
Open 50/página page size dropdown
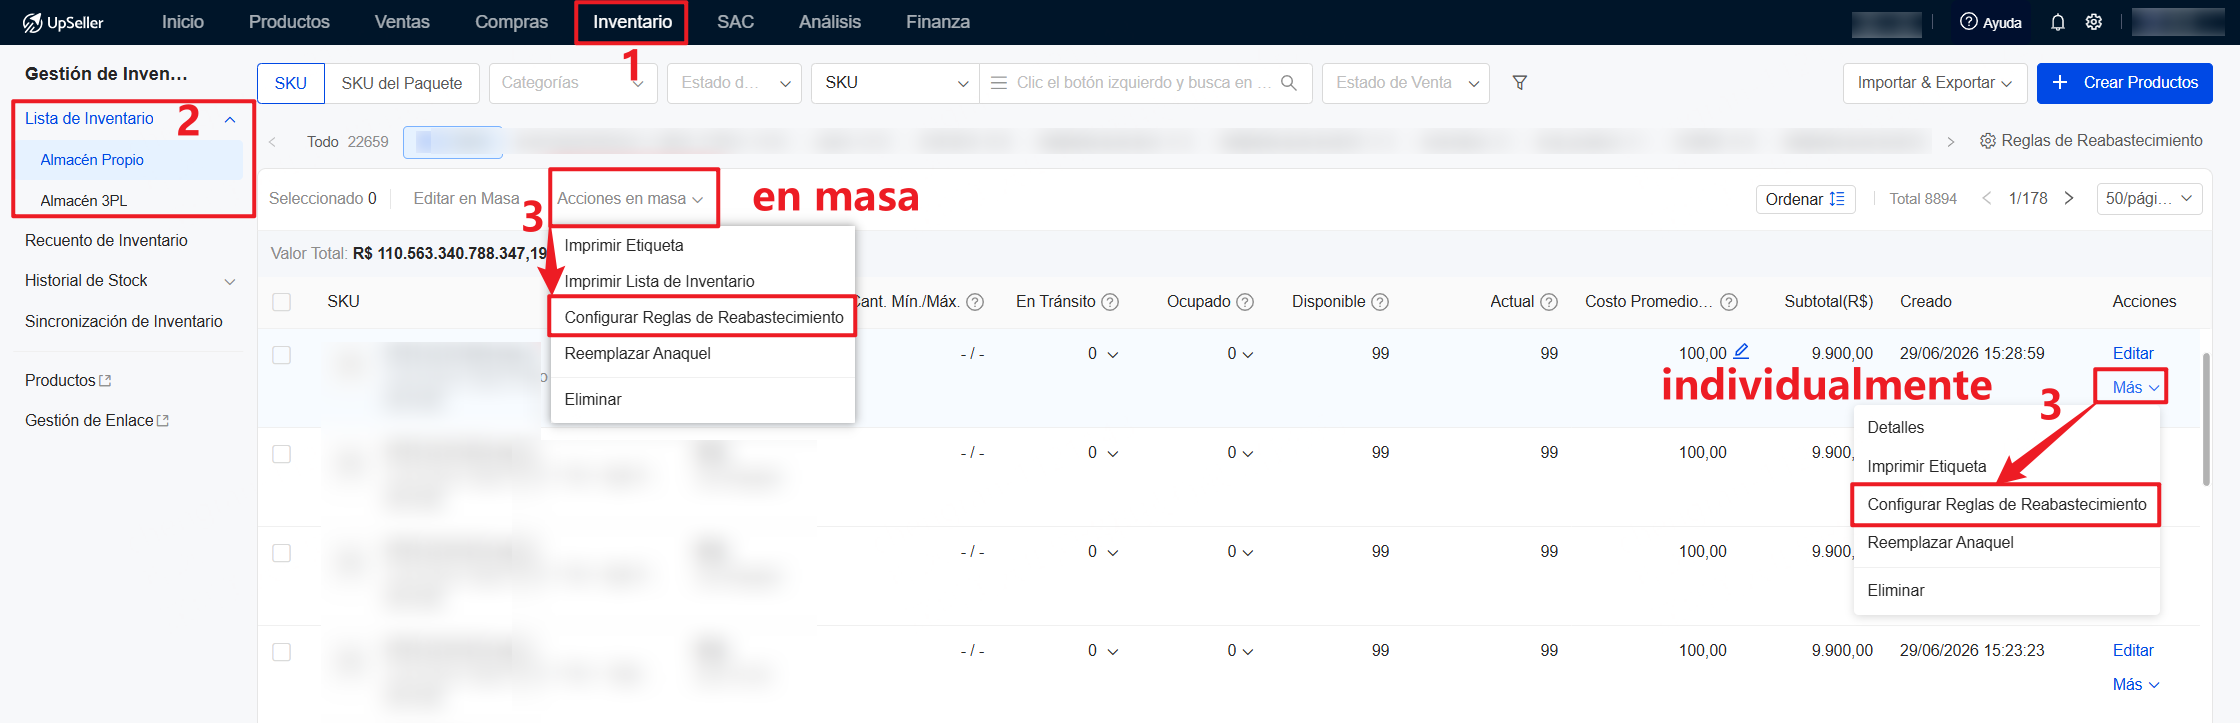(2149, 199)
